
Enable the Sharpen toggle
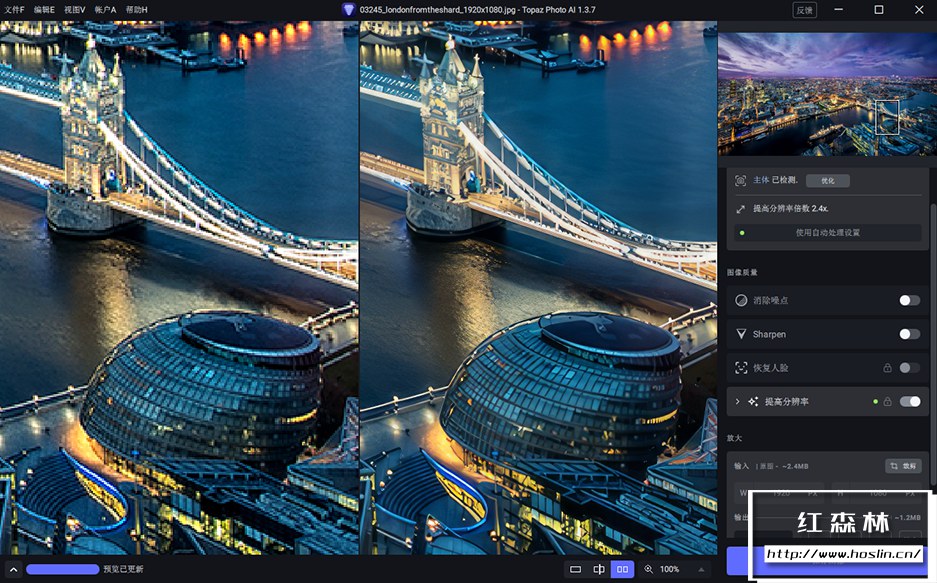910,334
